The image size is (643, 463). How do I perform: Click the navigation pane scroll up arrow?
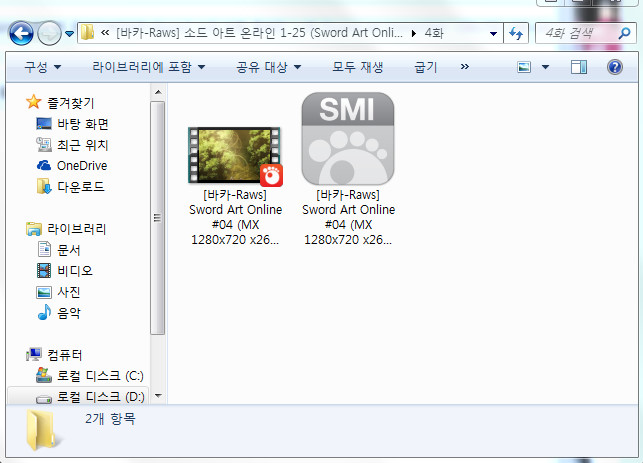click(158, 92)
